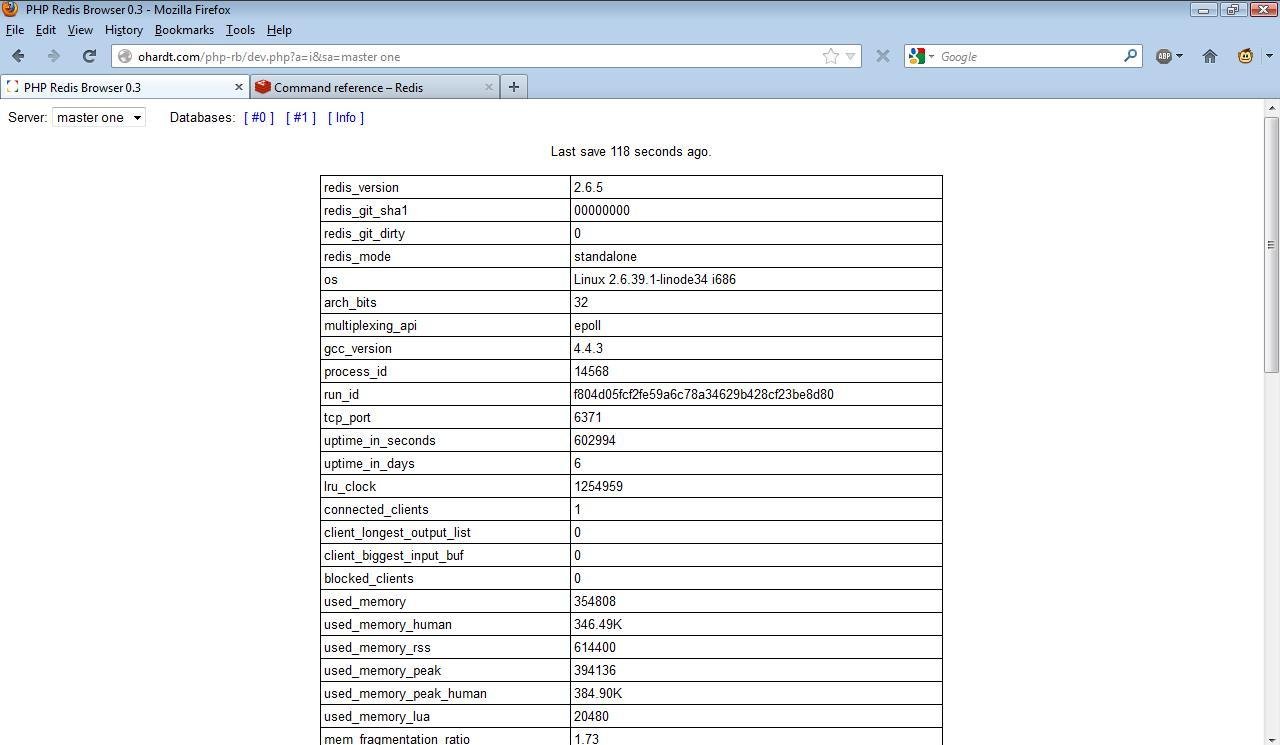
Task: Open a new tab with the plus button
Action: pyautogui.click(x=513, y=87)
